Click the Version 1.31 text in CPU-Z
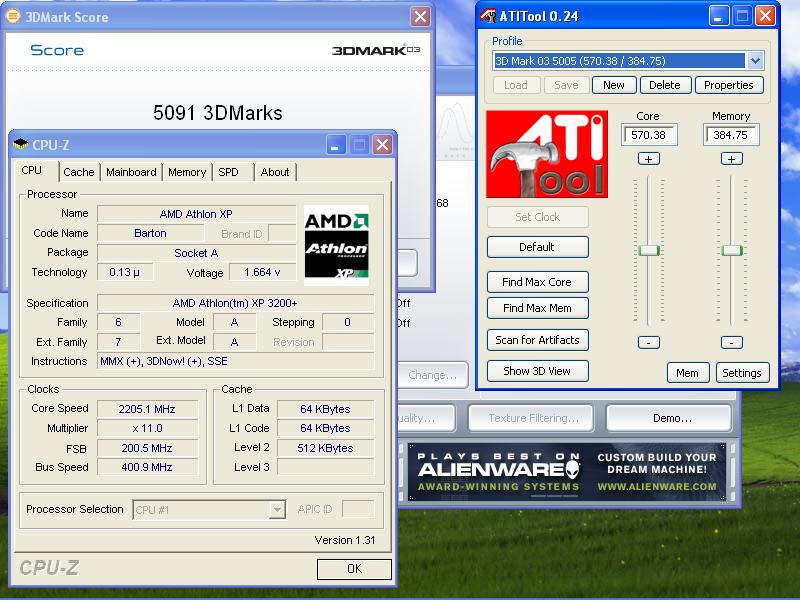The height and width of the screenshot is (600, 800). tap(345, 540)
